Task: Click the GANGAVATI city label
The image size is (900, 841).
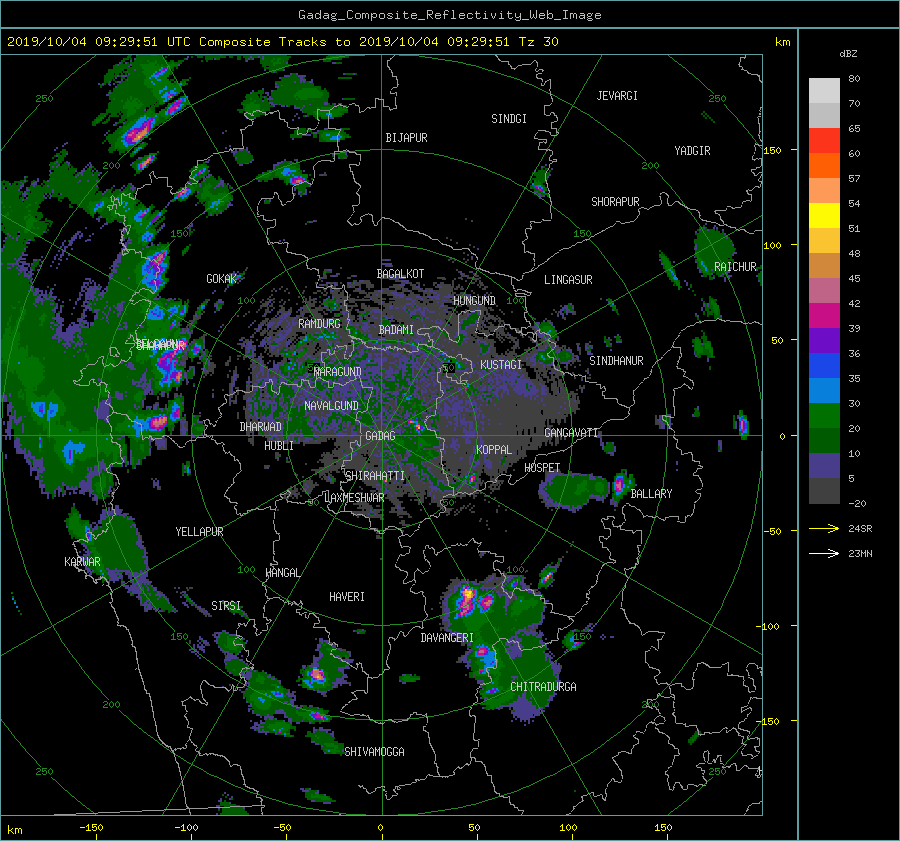Action: (x=571, y=432)
